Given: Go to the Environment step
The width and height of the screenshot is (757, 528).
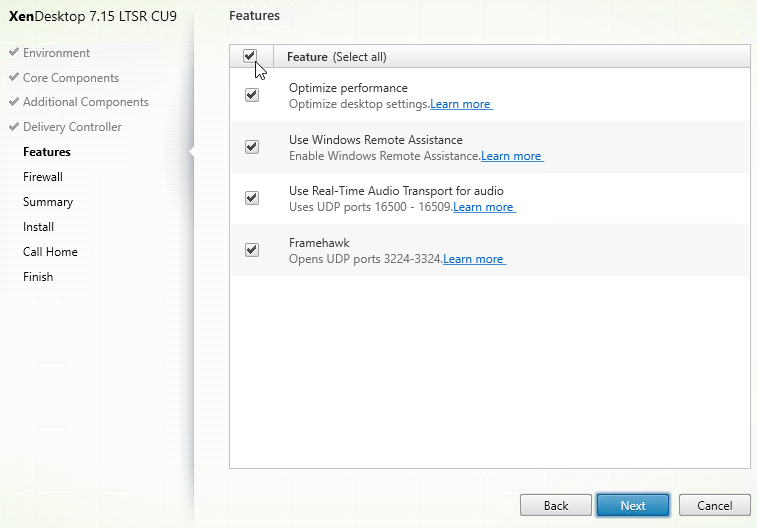Looking at the screenshot, I should tap(56, 53).
